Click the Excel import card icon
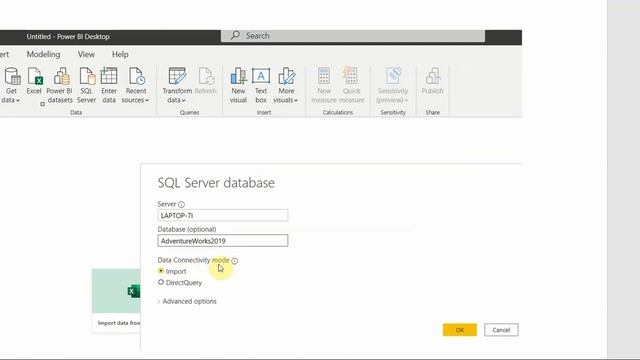Screen dimensions: 640x360 (134, 291)
